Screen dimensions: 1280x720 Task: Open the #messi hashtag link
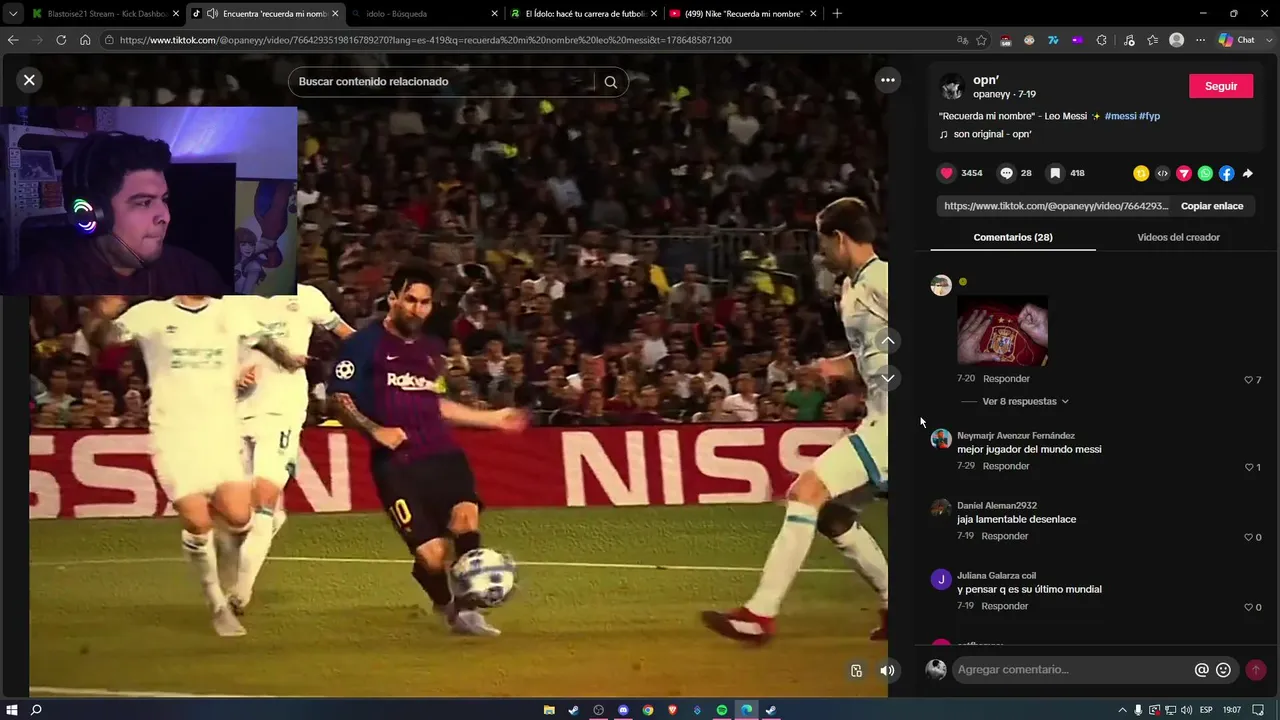pyautogui.click(x=1120, y=116)
